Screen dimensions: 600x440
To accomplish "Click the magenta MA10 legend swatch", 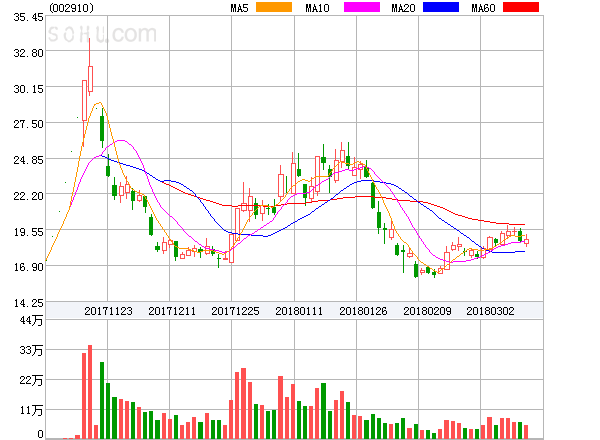I will 362,7.
